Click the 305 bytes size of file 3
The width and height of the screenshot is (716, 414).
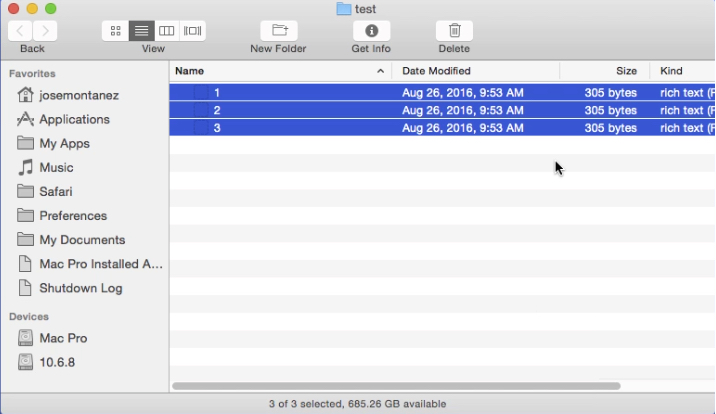click(x=611, y=128)
